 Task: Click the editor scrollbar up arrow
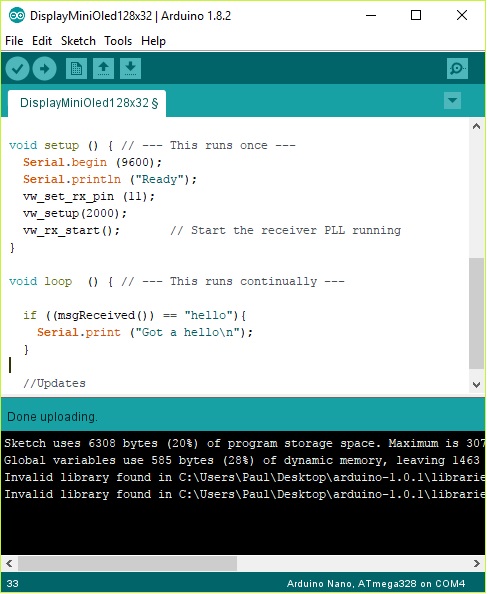477,126
